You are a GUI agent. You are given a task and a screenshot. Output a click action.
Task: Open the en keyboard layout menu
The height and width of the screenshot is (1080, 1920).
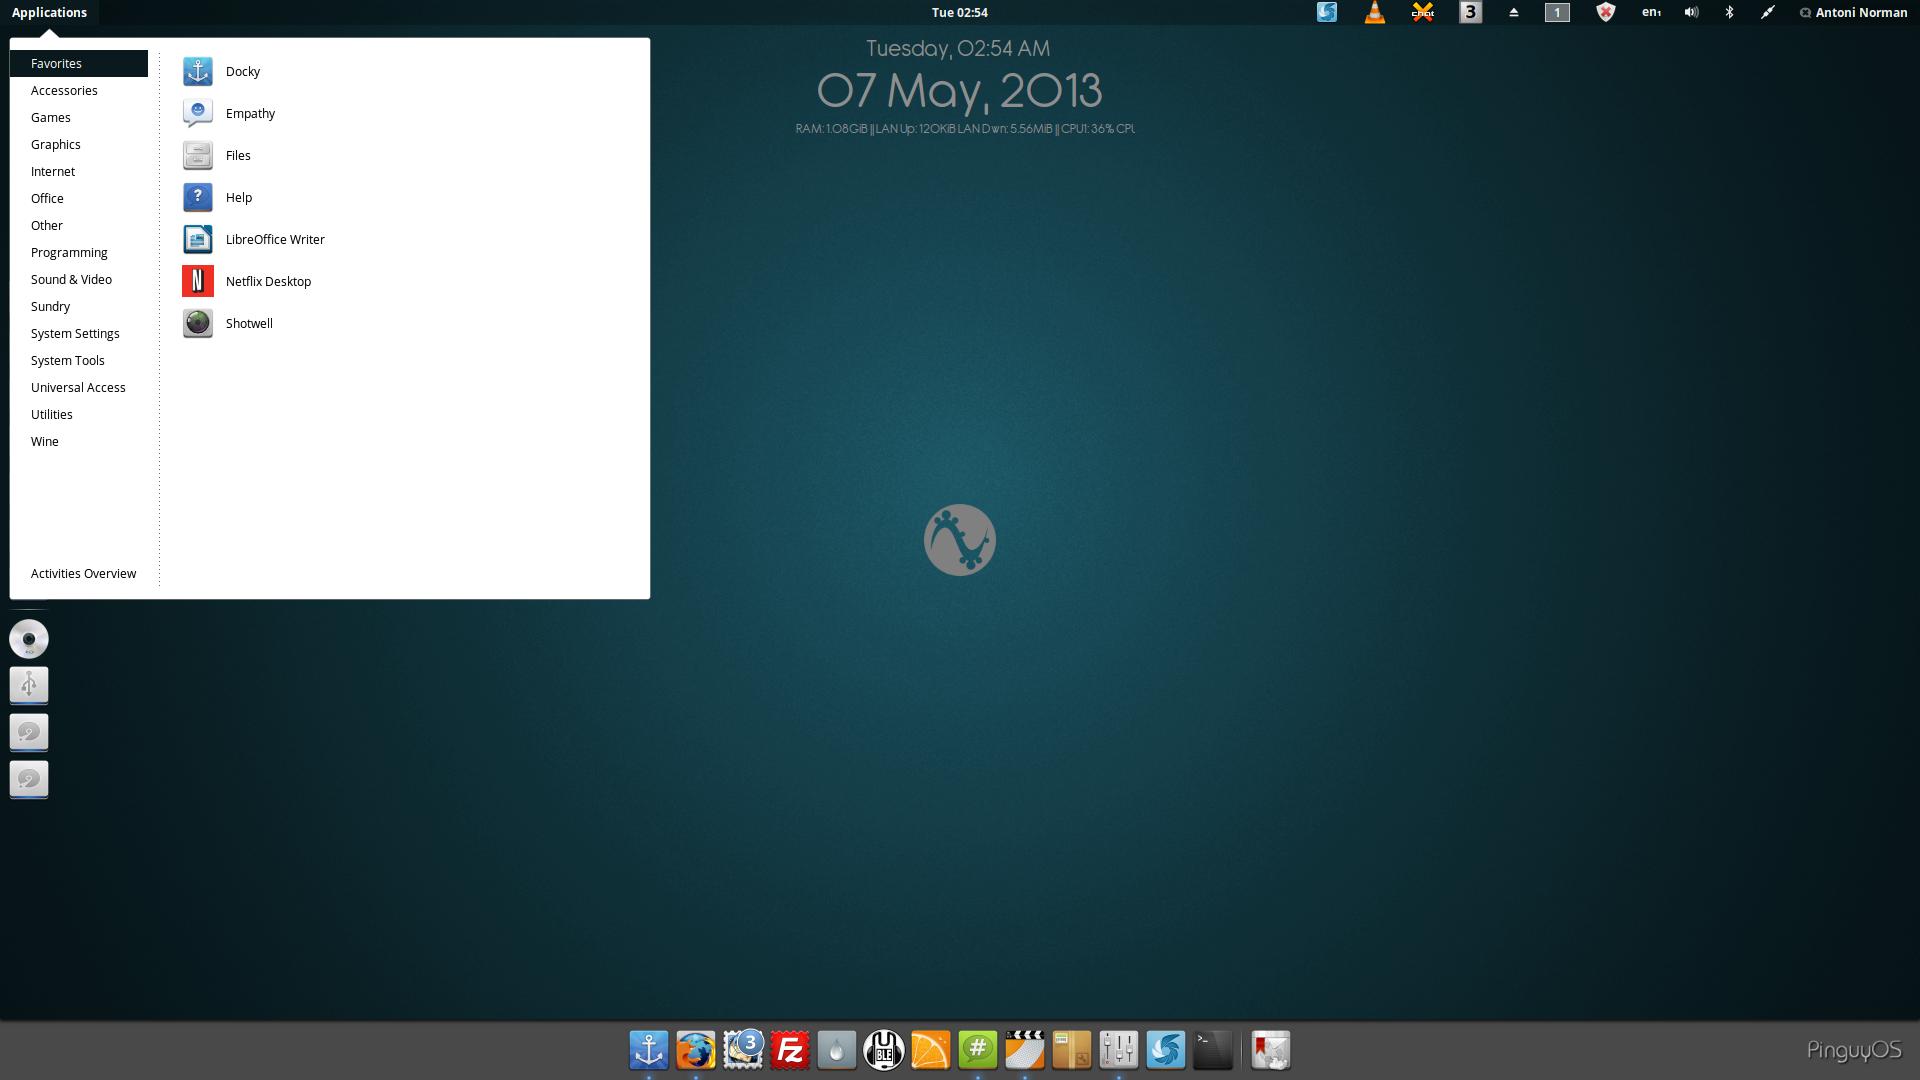tap(1651, 13)
